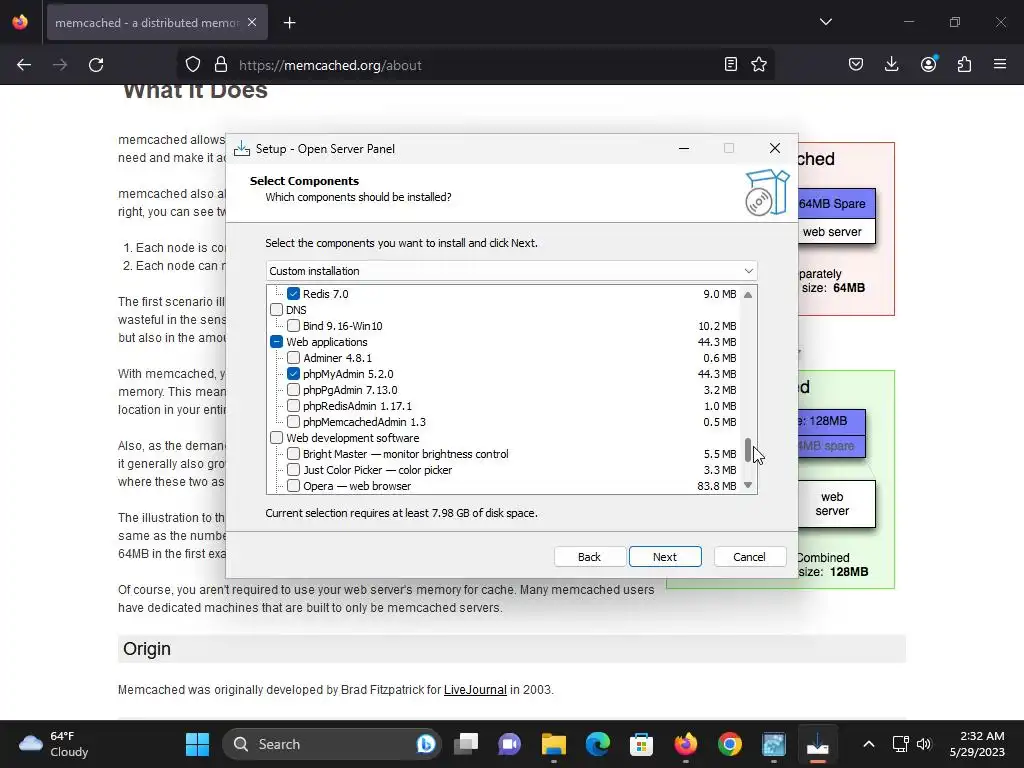Bookmark this page with star
The width and height of the screenshot is (1024, 768).
pyautogui.click(x=759, y=65)
